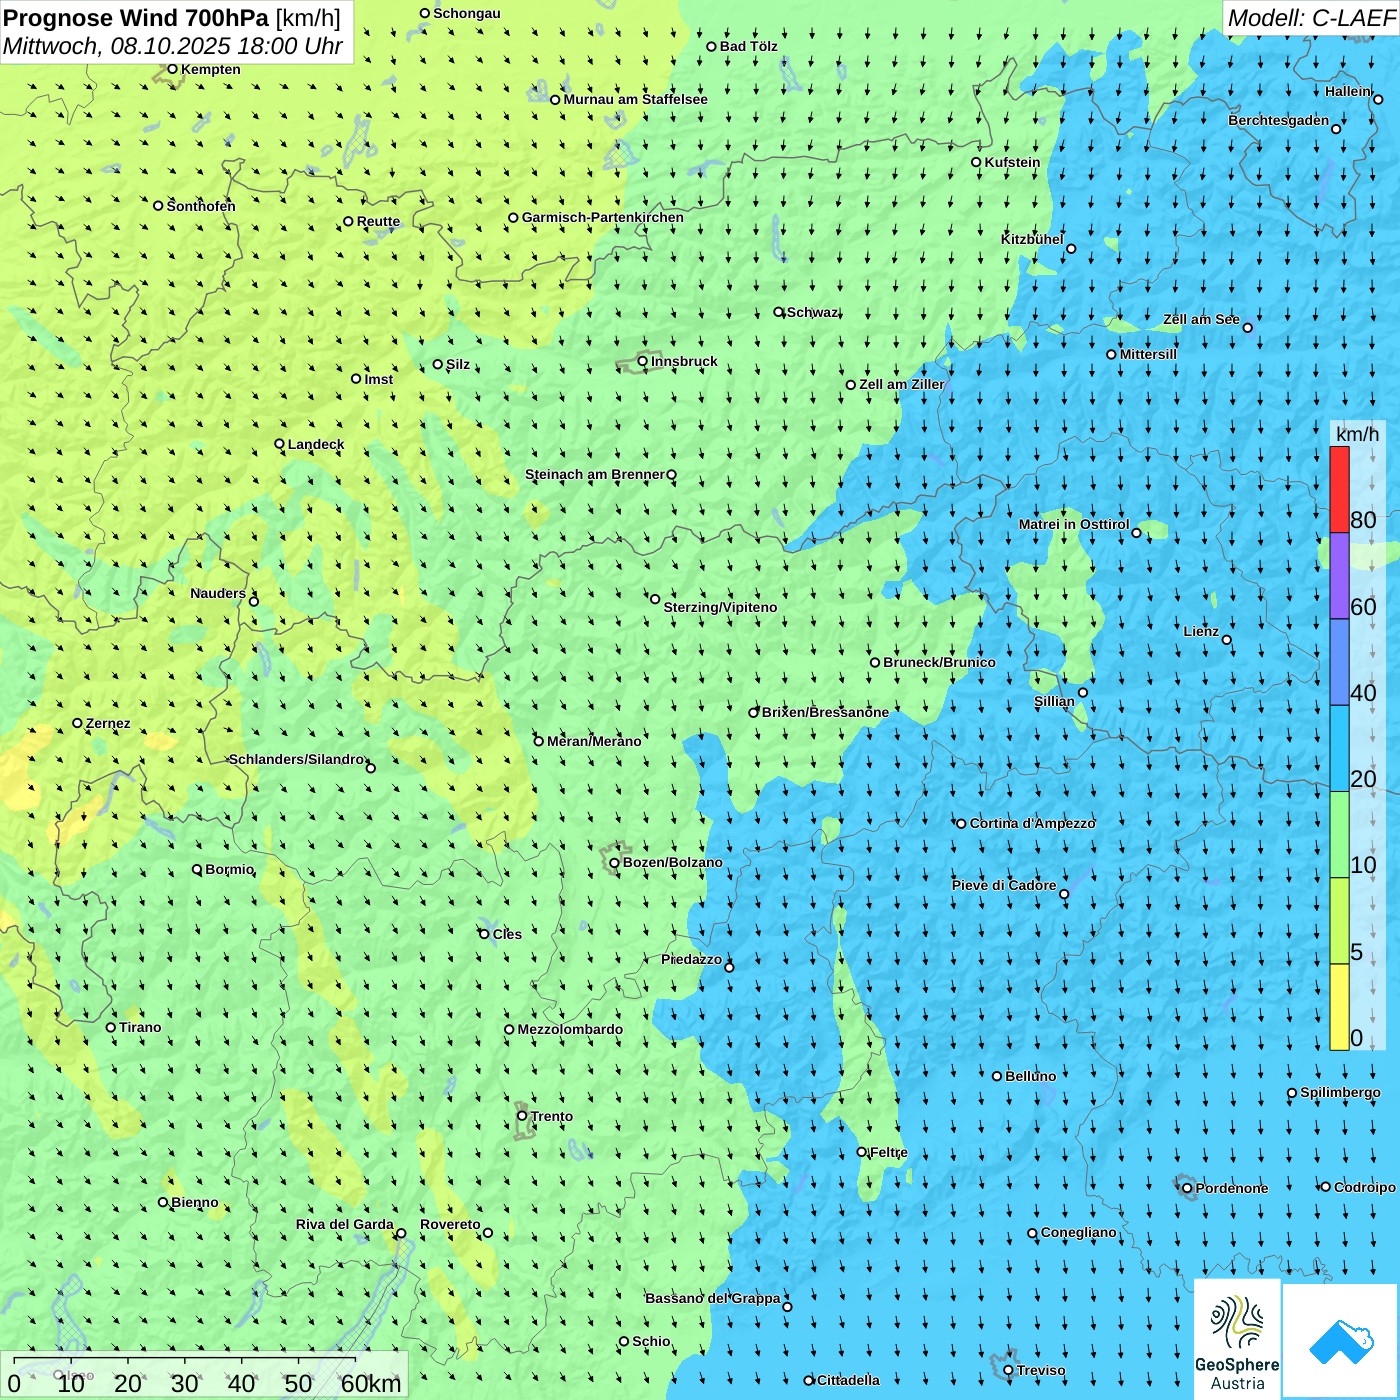Click the Bormio city label
Screen dimensions: 1400x1400
(230, 869)
